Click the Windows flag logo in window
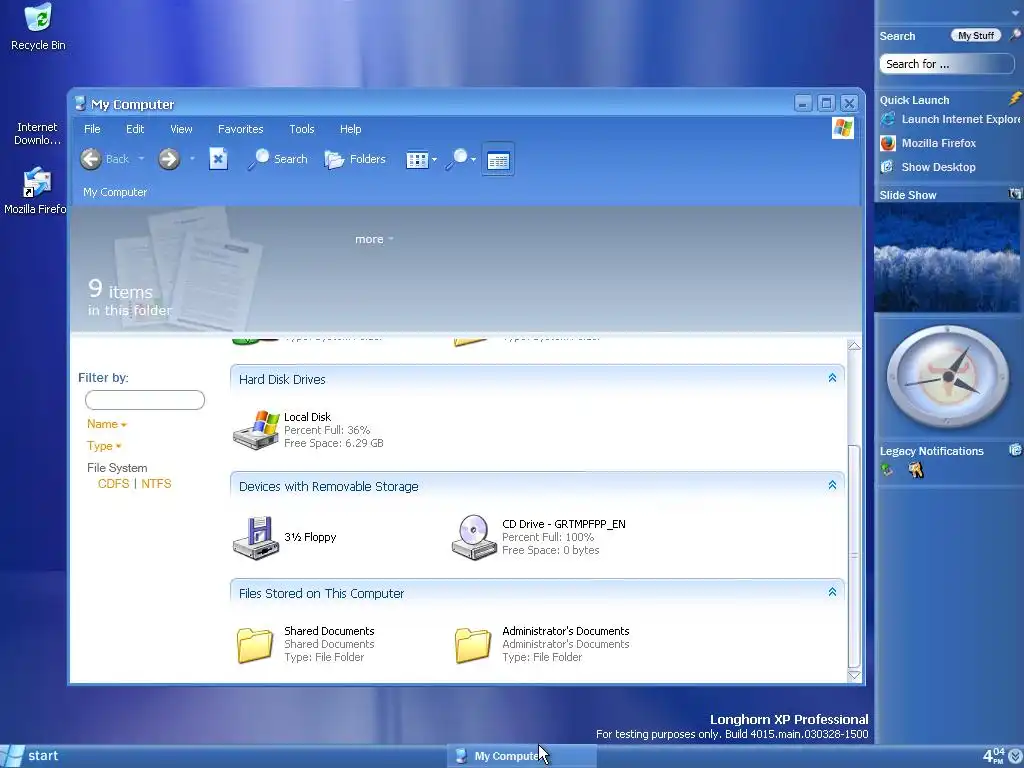 tap(842, 128)
